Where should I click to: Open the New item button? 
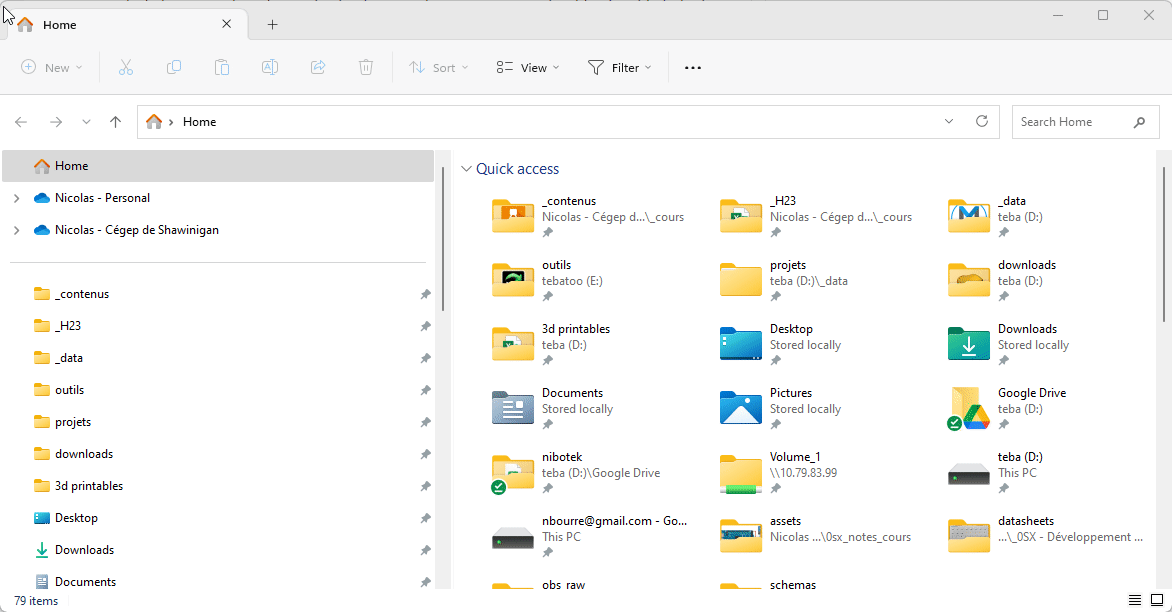pyautogui.click(x=51, y=67)
